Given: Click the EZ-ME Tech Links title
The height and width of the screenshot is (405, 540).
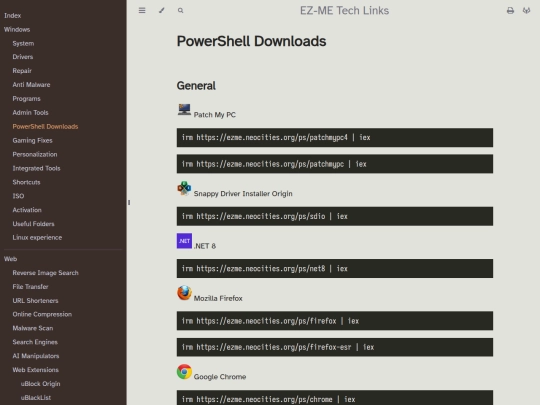Looking at the screenshot, I should [x=344, y=11].
